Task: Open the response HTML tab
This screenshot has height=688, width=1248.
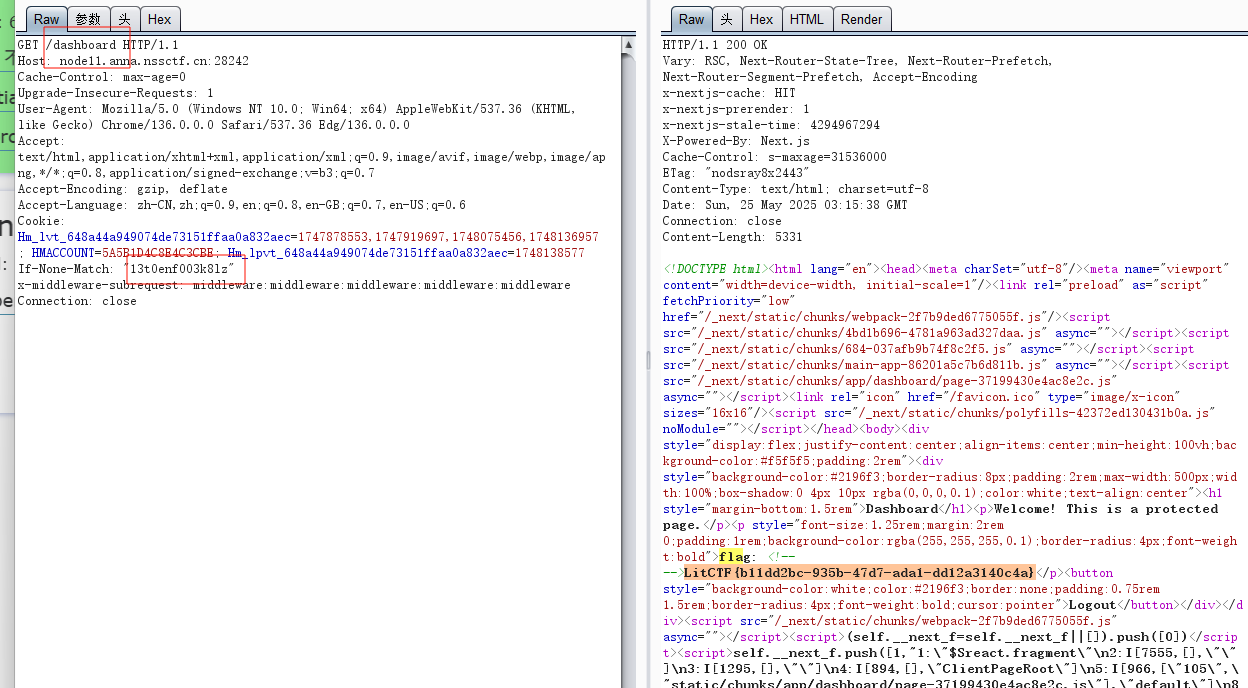Action: click(x=806, y=19)
